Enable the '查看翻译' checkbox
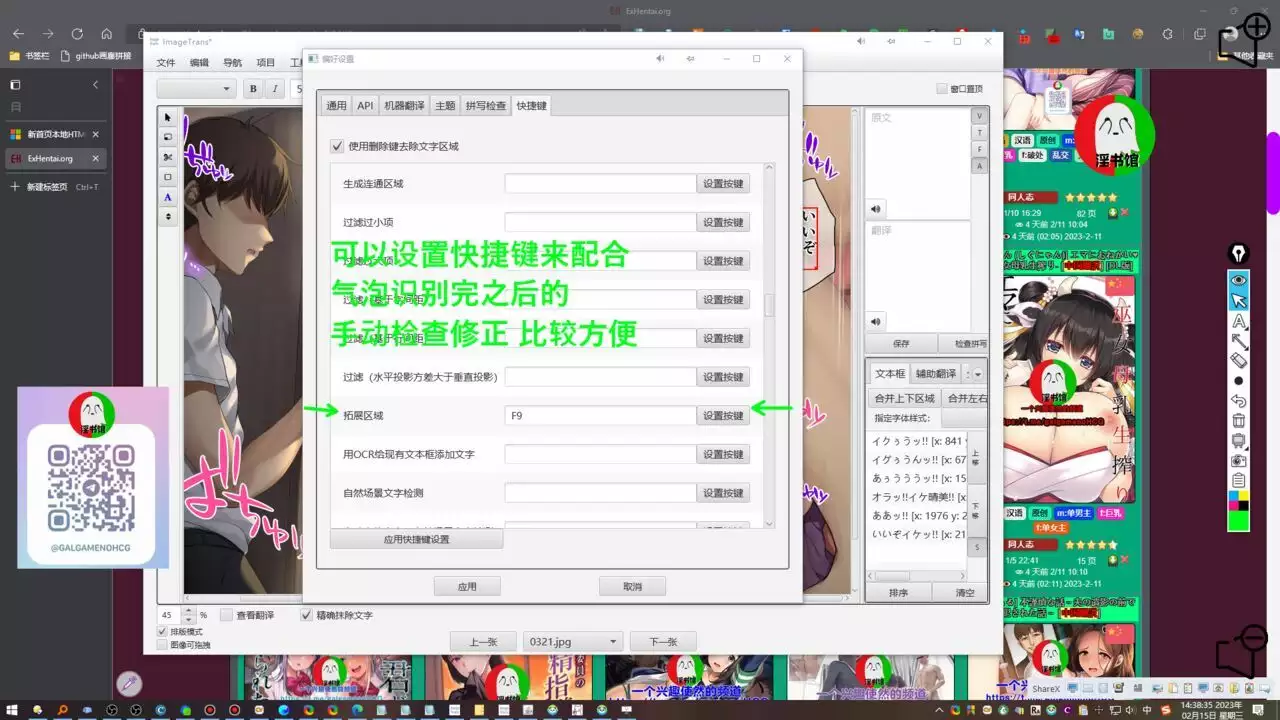The height and width of the screenshot is (720, 1280). pos(226,615)
